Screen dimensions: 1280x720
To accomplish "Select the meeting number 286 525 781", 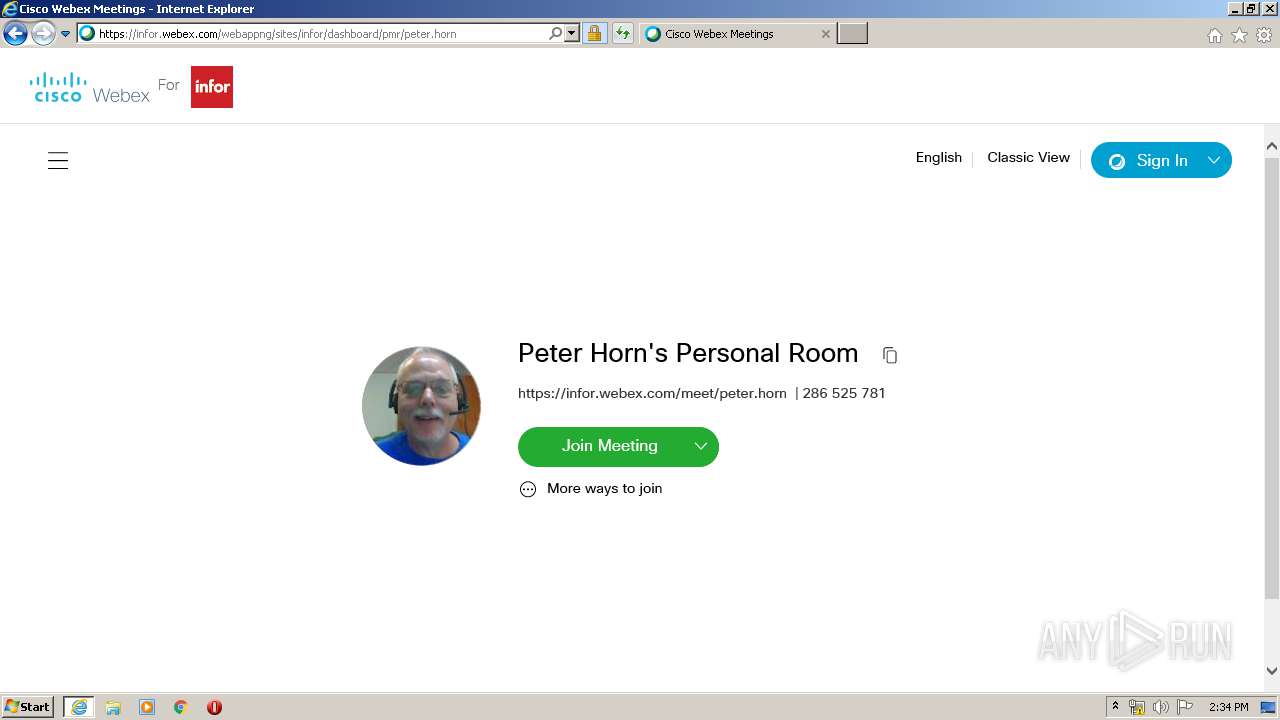I will coord(843,393).
